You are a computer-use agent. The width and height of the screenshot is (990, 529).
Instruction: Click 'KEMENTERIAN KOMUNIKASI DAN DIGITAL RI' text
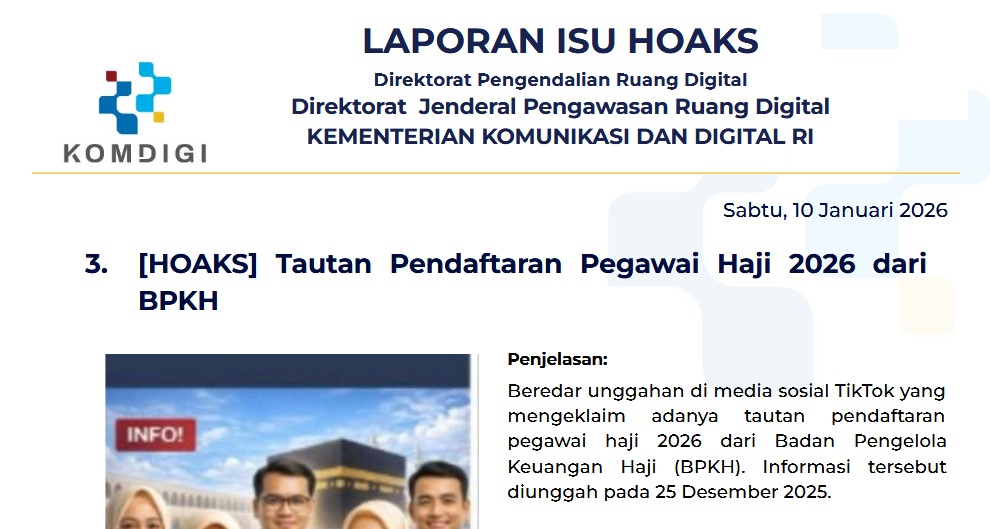560,136
